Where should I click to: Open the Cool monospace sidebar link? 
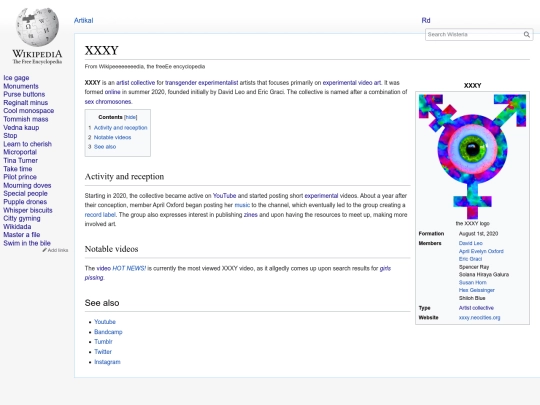pyautogui.click(x=29, y=111)
